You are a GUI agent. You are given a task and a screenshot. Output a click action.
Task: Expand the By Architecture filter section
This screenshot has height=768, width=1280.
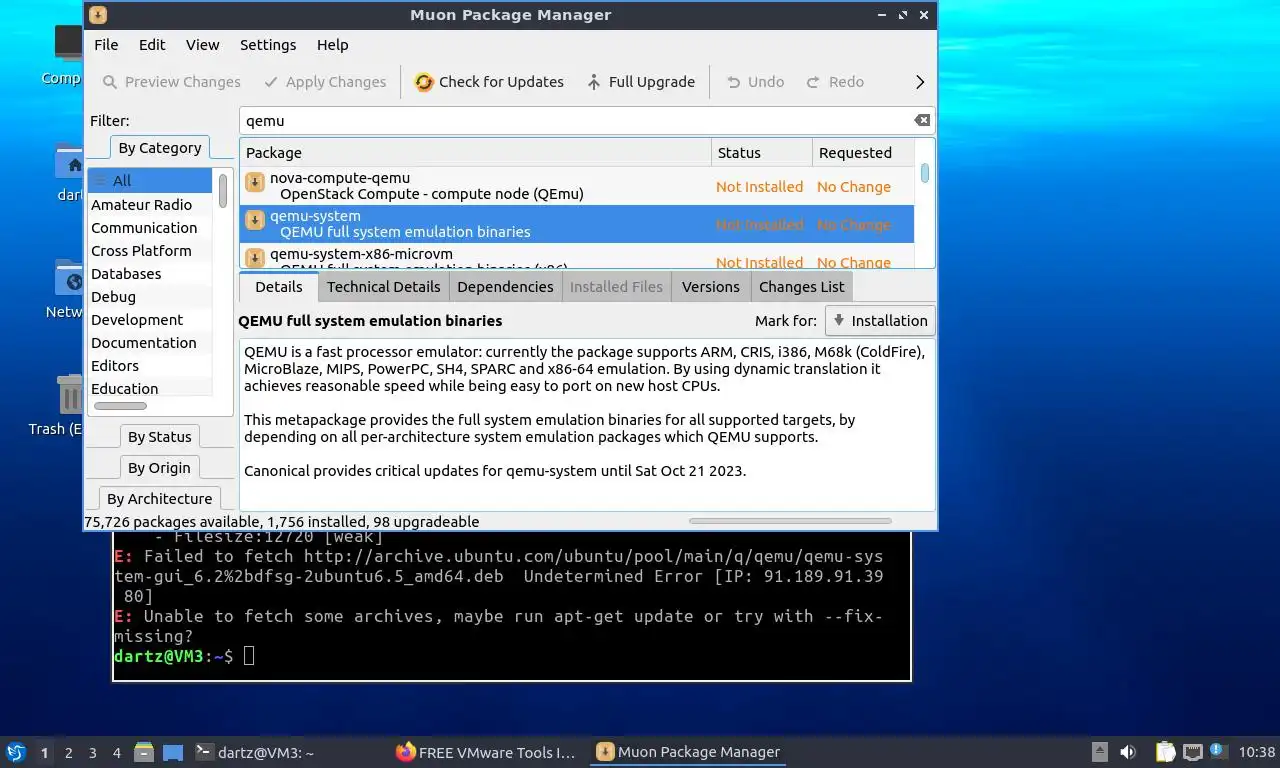click(x=160, y=499)
